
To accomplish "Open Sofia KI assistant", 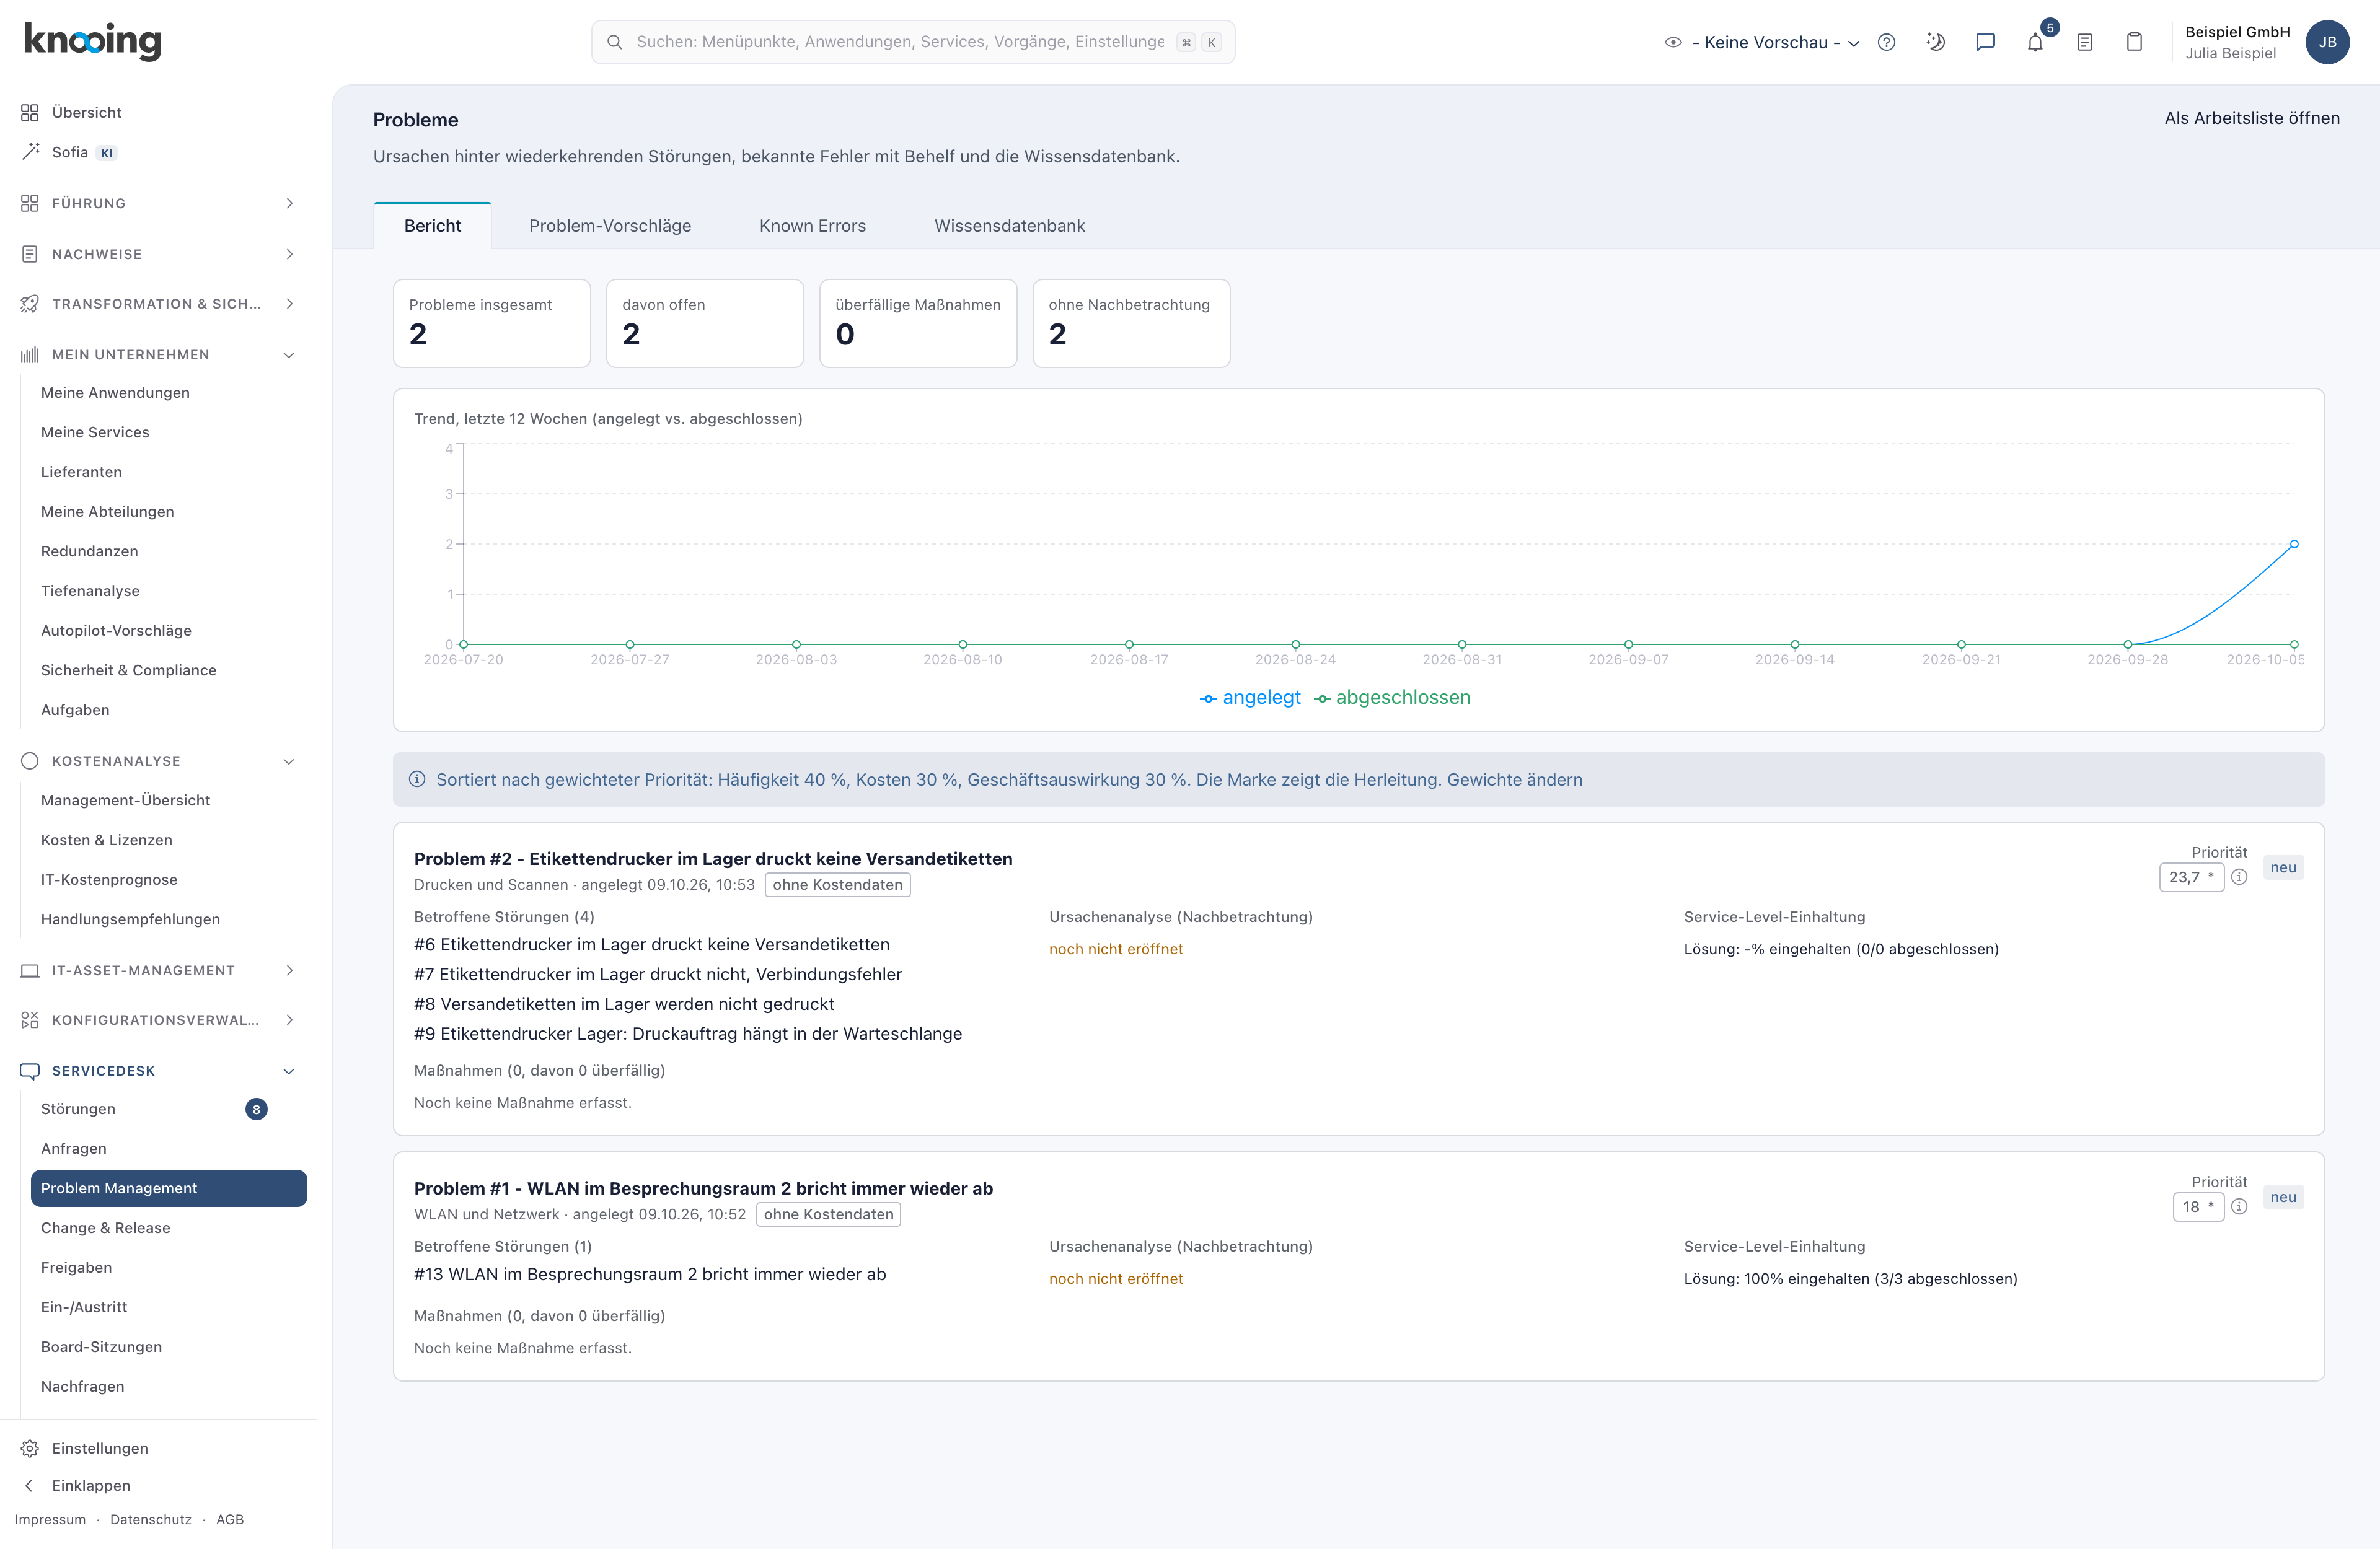I will coord(70,152).
